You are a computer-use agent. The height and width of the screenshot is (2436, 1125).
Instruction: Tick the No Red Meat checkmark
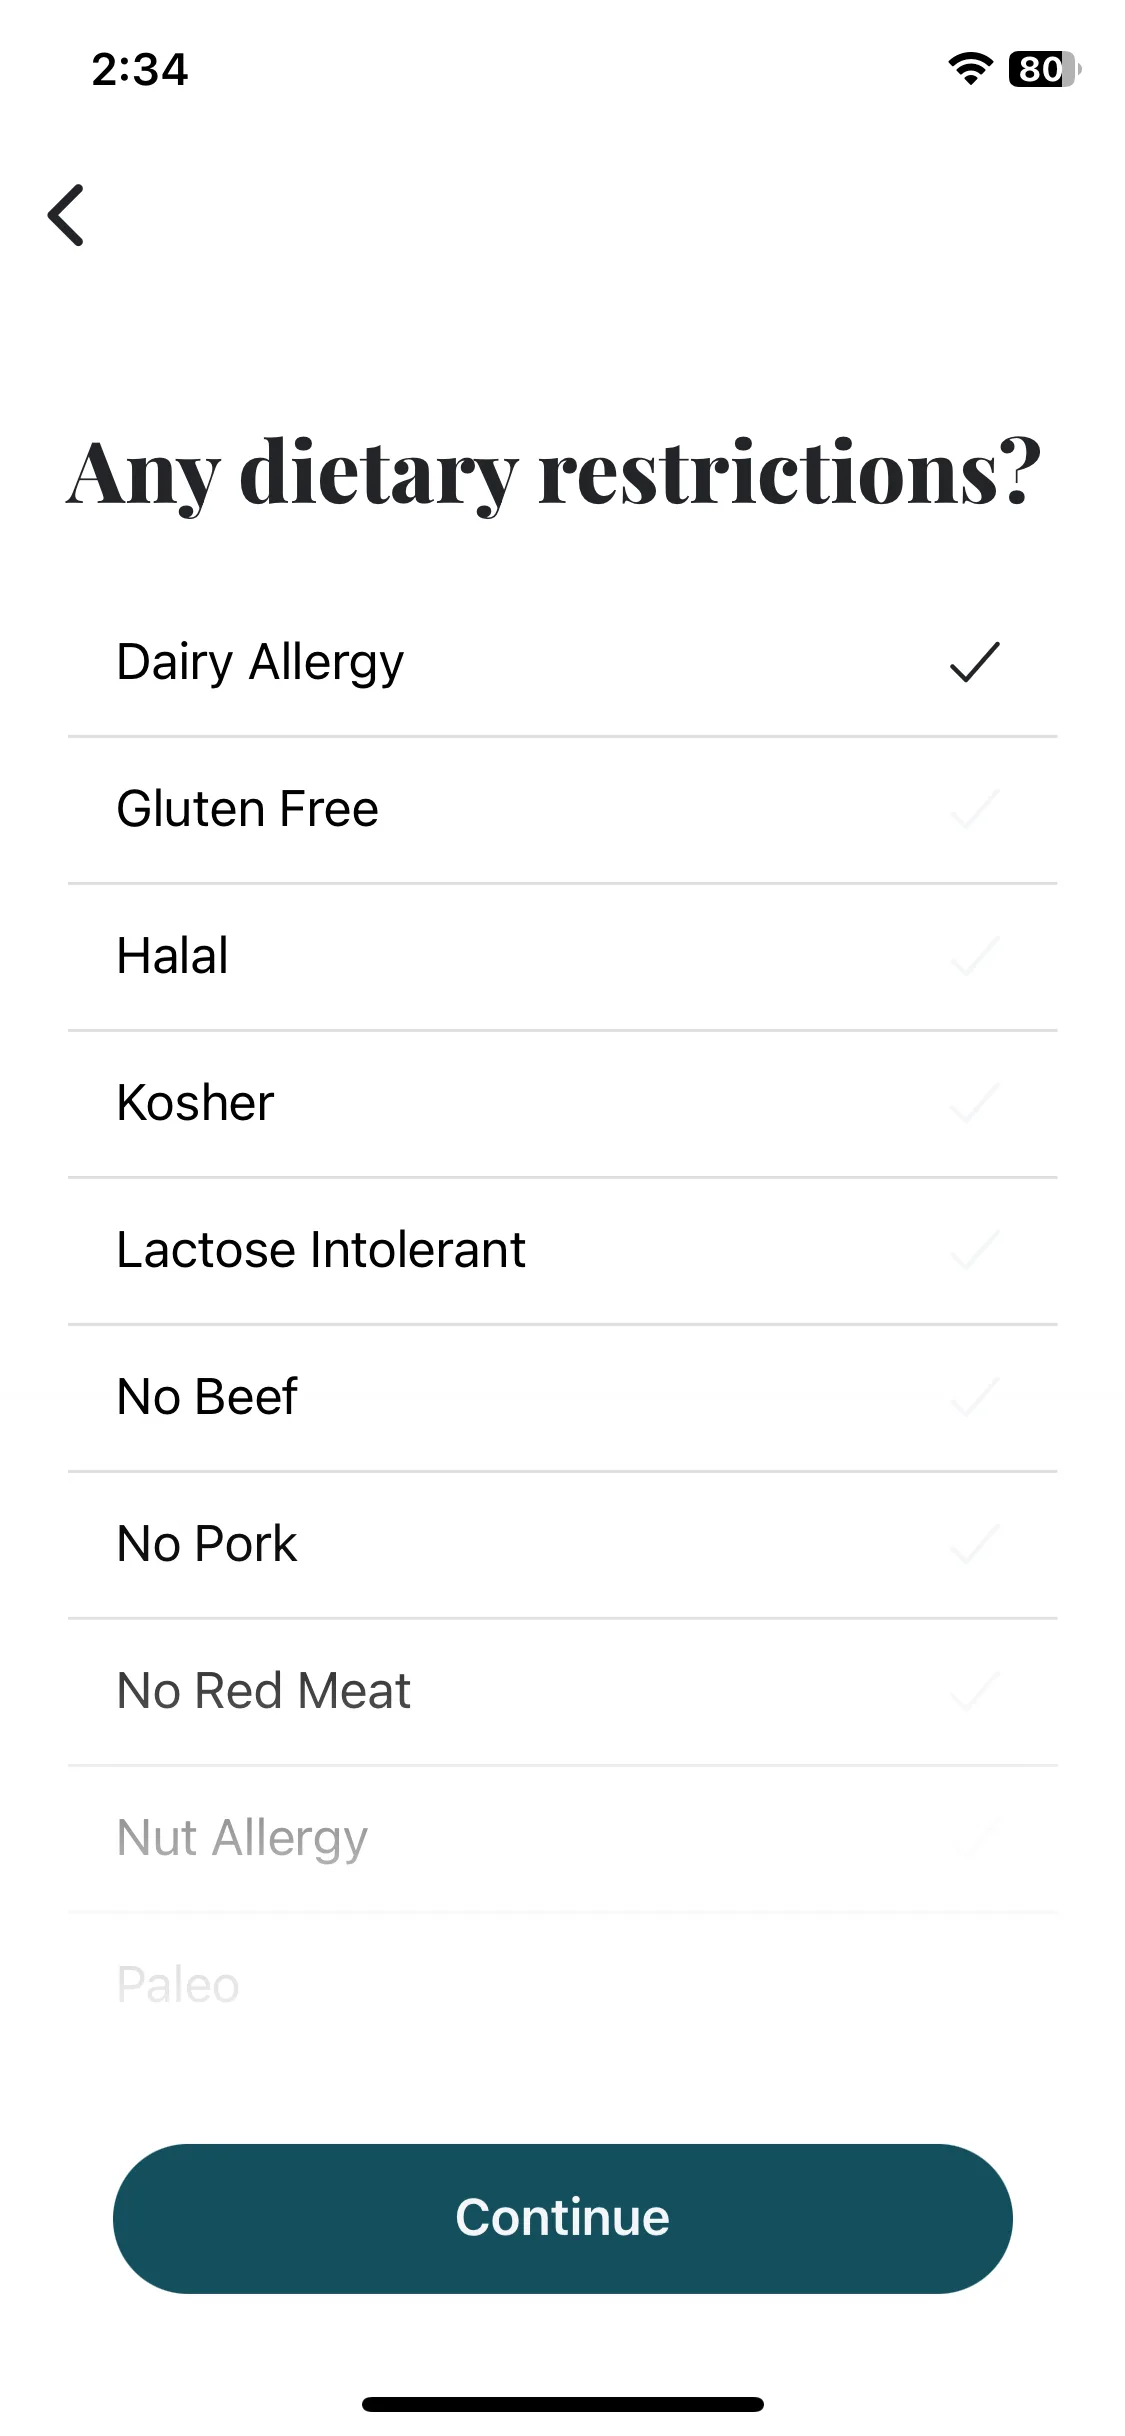coord(974,1691)
